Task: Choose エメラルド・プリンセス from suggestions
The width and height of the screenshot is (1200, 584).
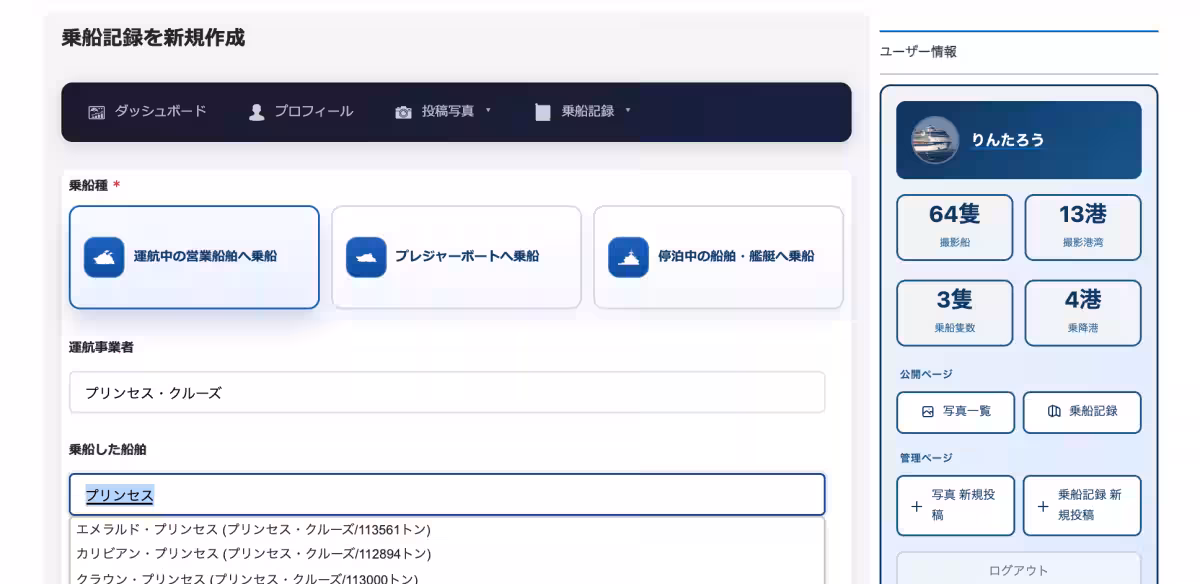Action: point(447,529)
